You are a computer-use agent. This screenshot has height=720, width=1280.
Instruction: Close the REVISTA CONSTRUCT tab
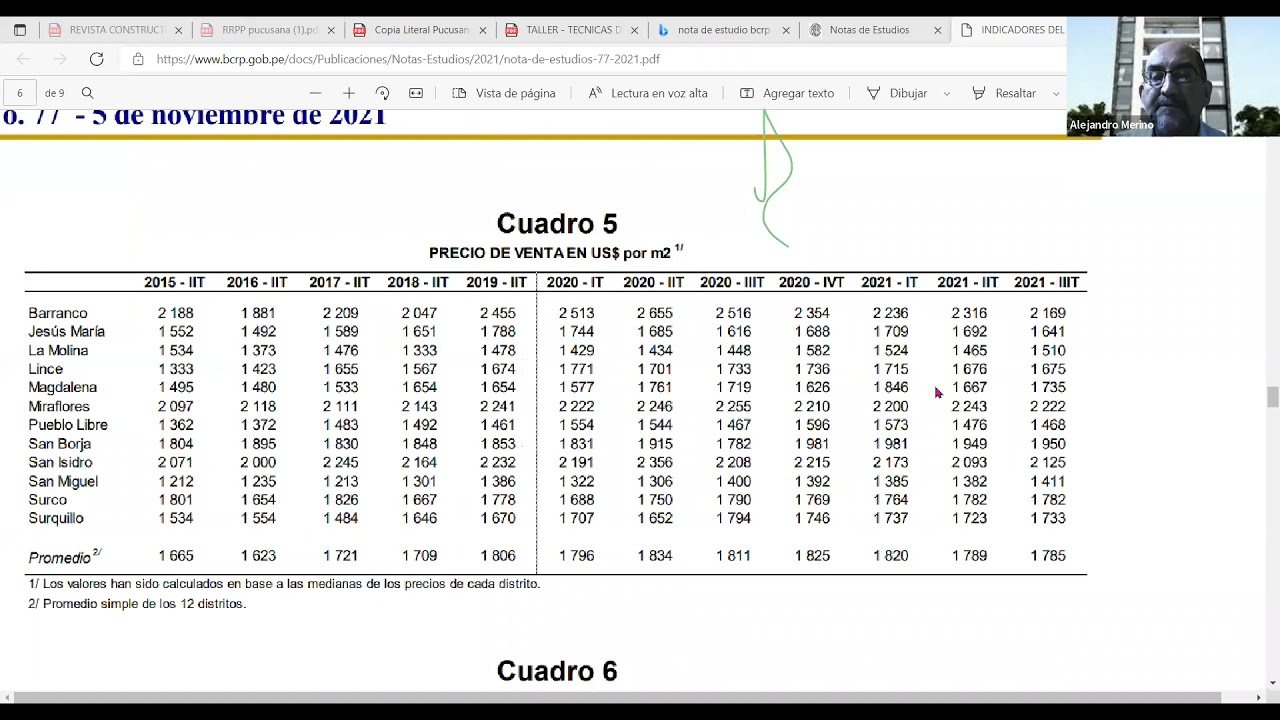click(179, 30)
